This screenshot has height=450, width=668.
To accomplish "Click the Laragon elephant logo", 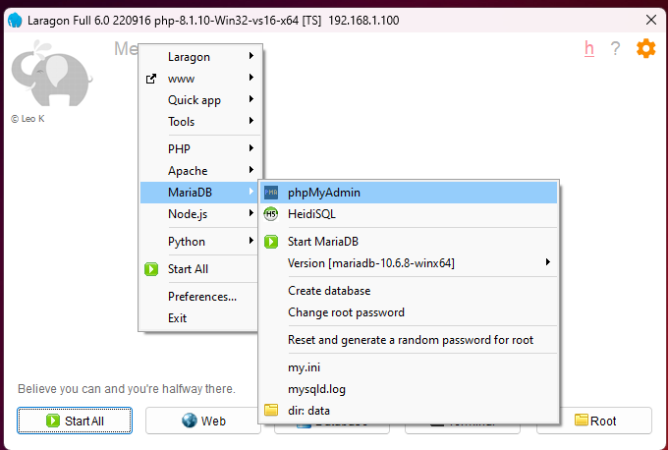I will pos(51,73).
